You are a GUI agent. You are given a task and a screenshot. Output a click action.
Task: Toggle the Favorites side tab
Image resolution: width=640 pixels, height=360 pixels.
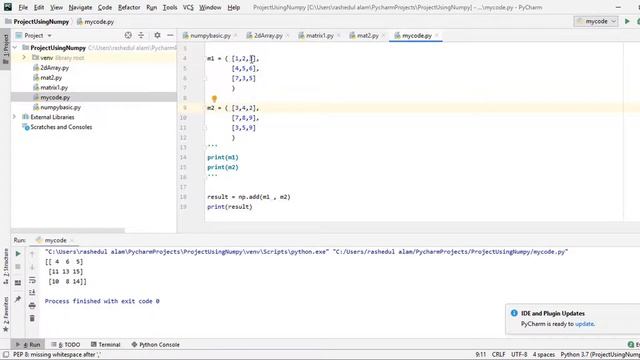pyautogui.click(x=6, y=315)
